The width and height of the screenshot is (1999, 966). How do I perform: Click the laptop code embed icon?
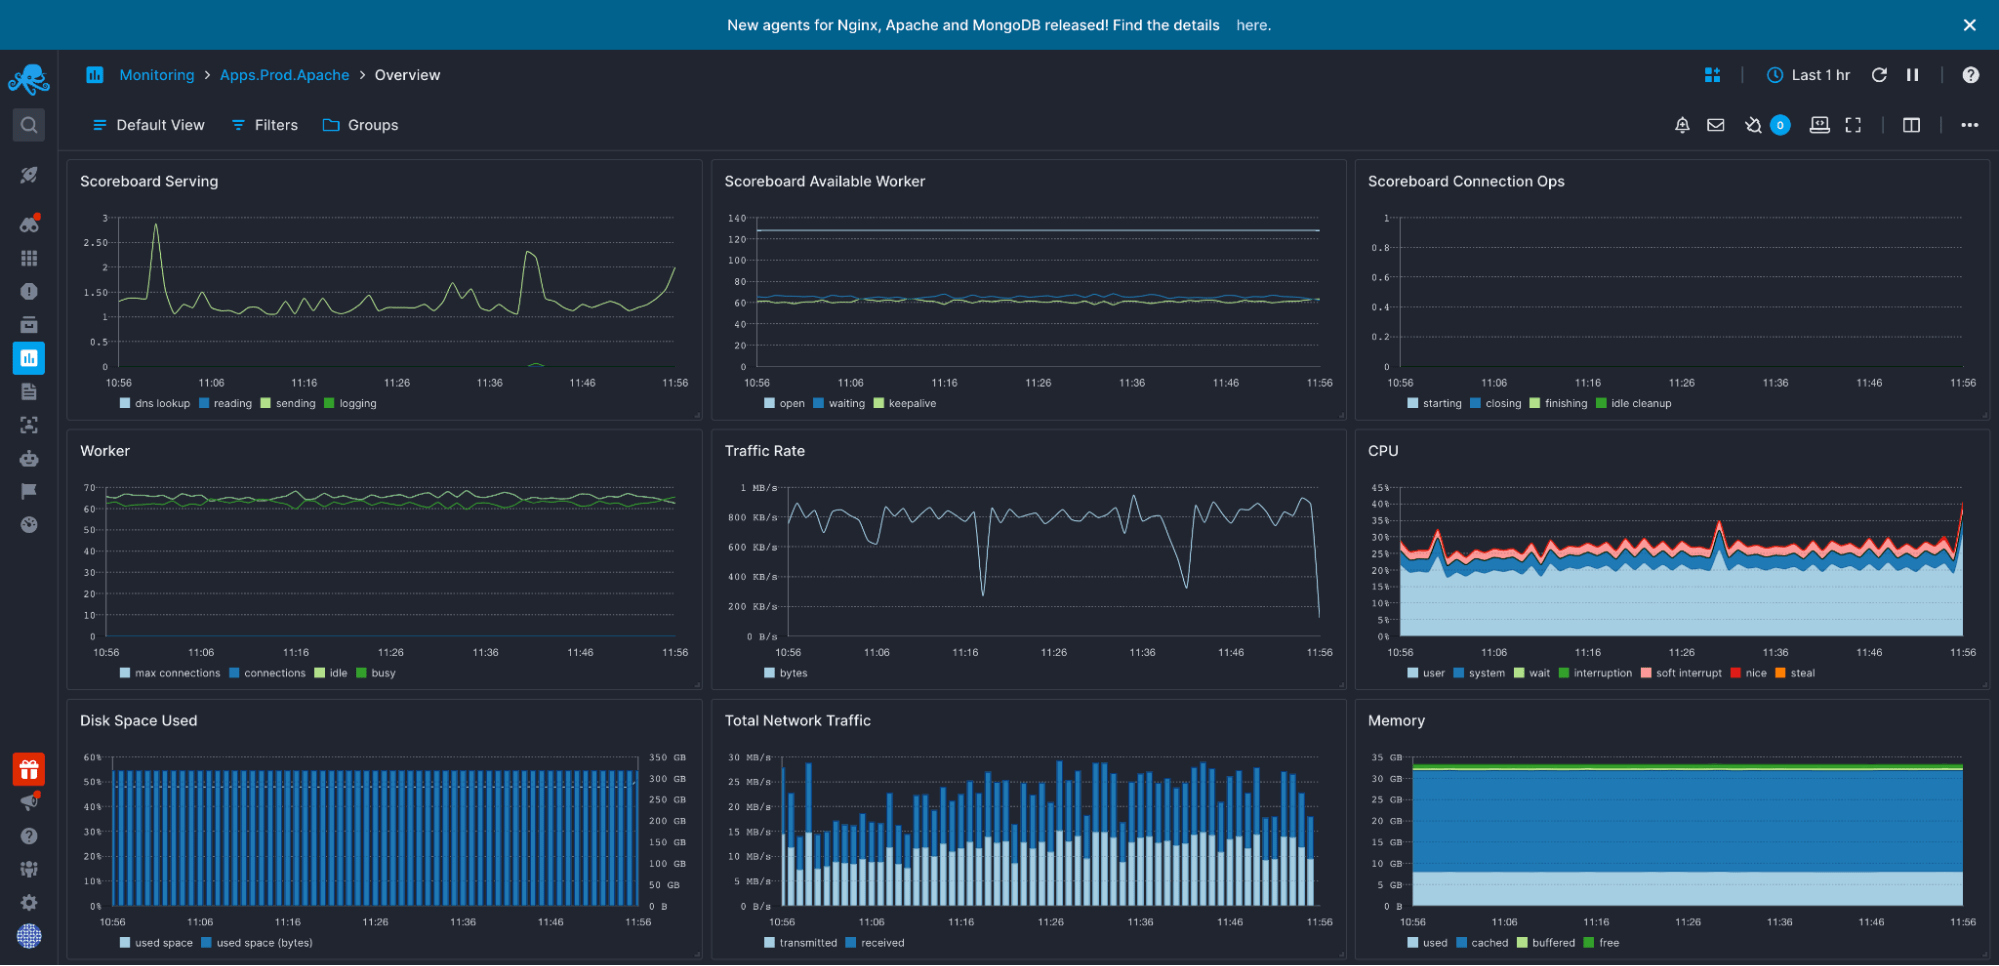click(1819, 125)
